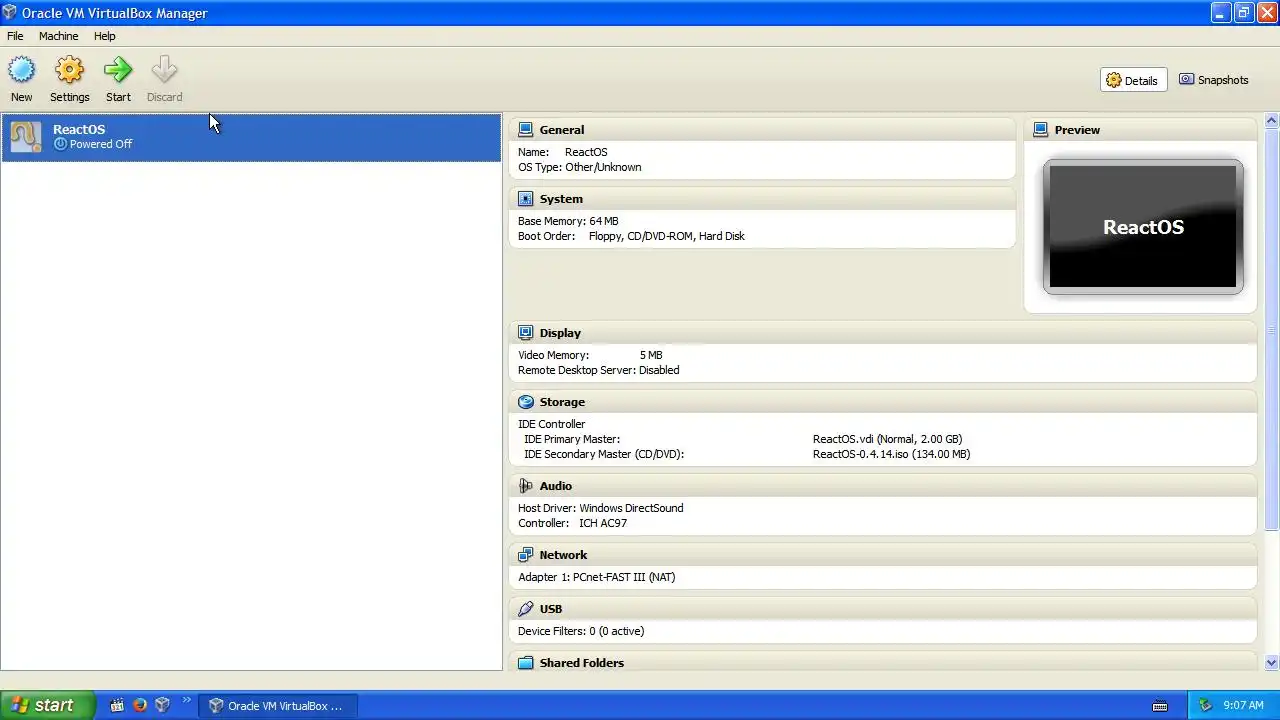Viewport: 1280px width, 720px height.
Task: Click the vertical scrollbar thumb in details pane
Action: [1272, 330]
